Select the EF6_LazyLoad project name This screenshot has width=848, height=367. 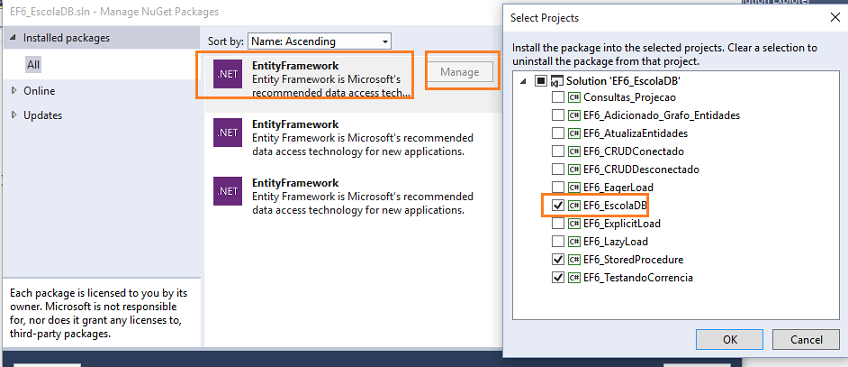615,242
